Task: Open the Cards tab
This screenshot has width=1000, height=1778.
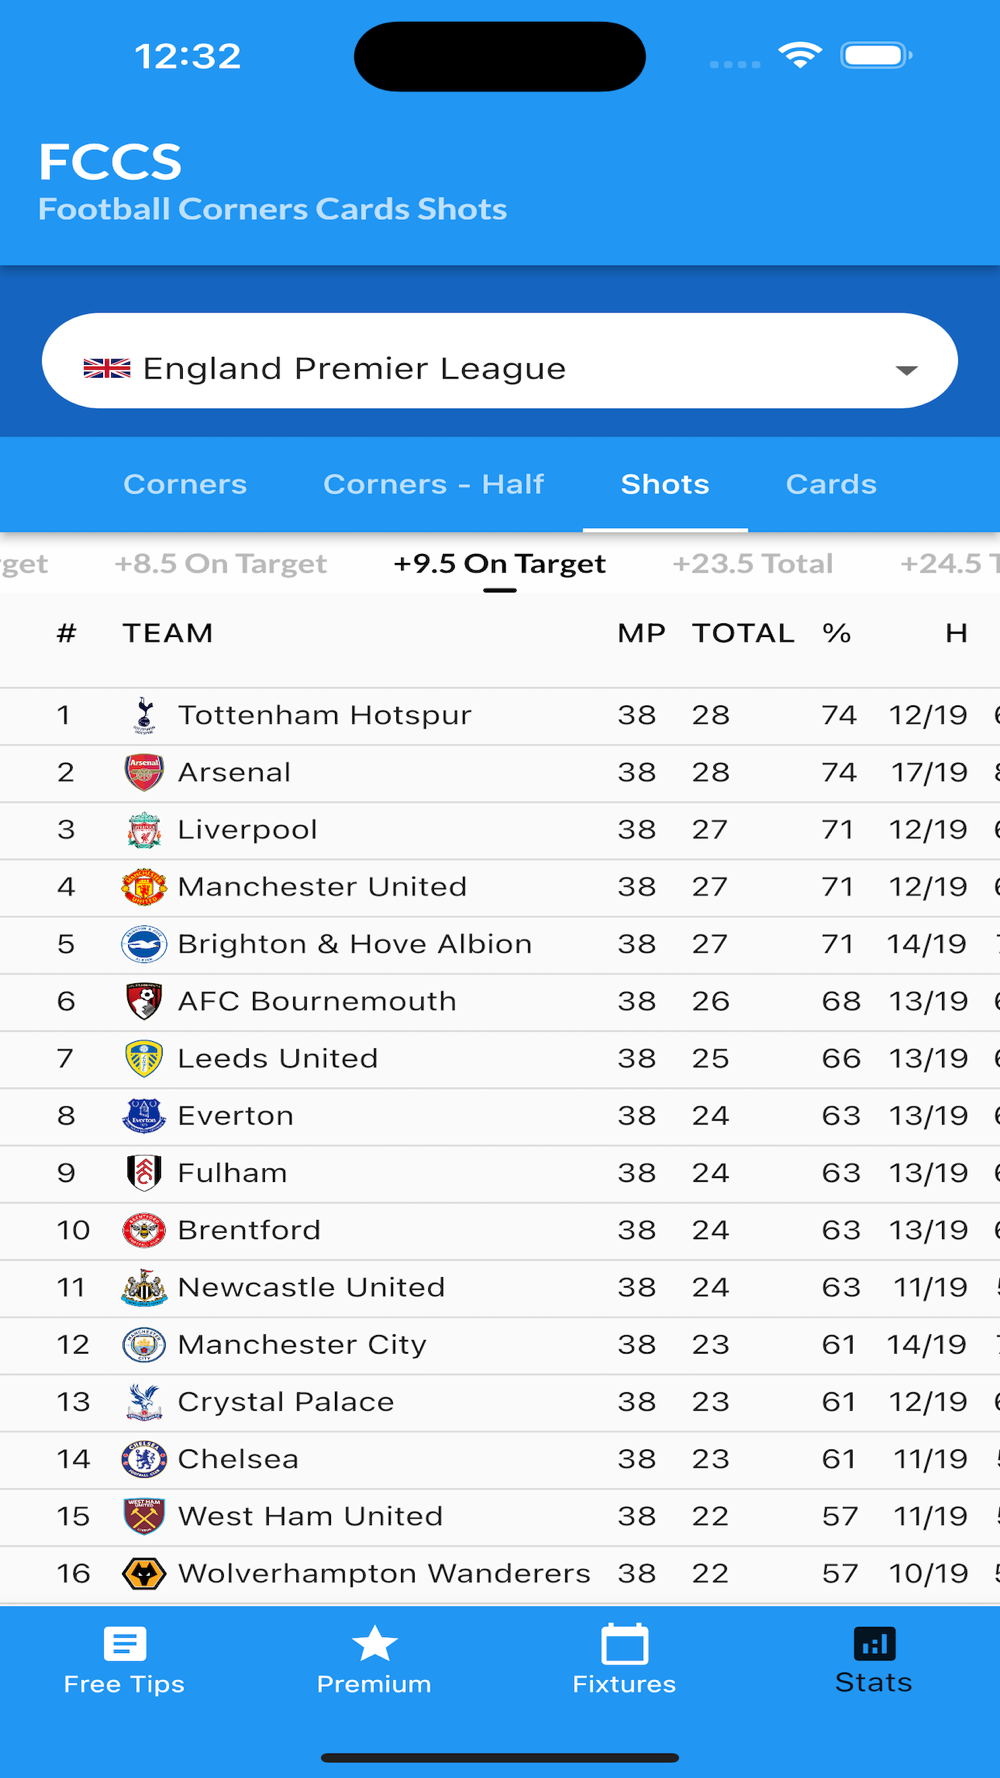Action: tap(831, 485)
